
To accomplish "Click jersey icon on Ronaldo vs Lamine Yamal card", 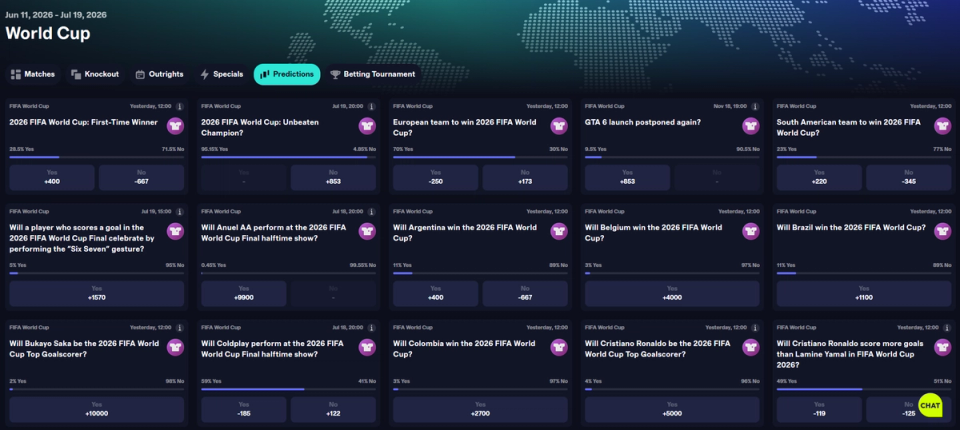I will tap(943, 347).
